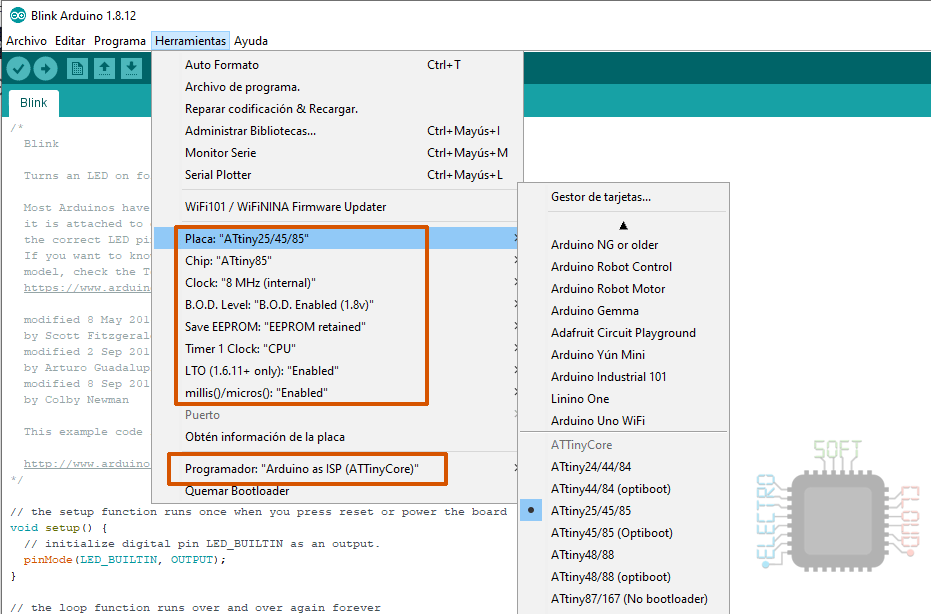931x614 pixels.
Task: Expand the Clock 8 MHz internal submenu
Action: [336, 283]
